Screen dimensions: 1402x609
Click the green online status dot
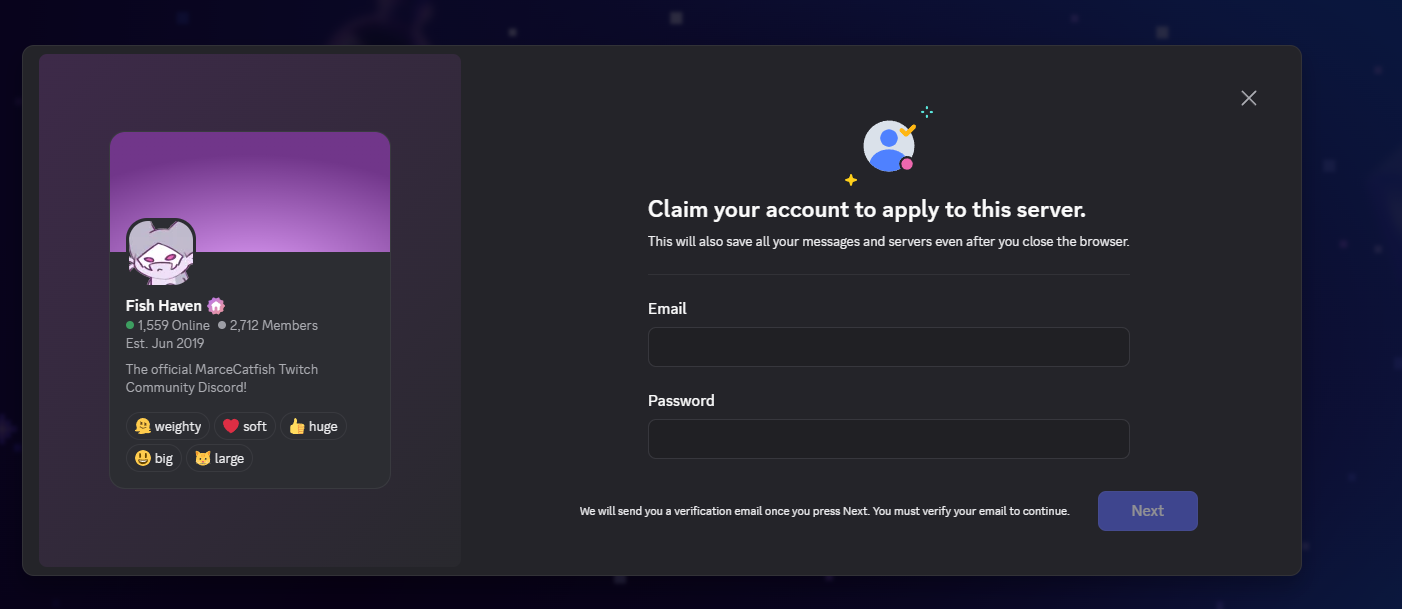[x=130, y=325]
